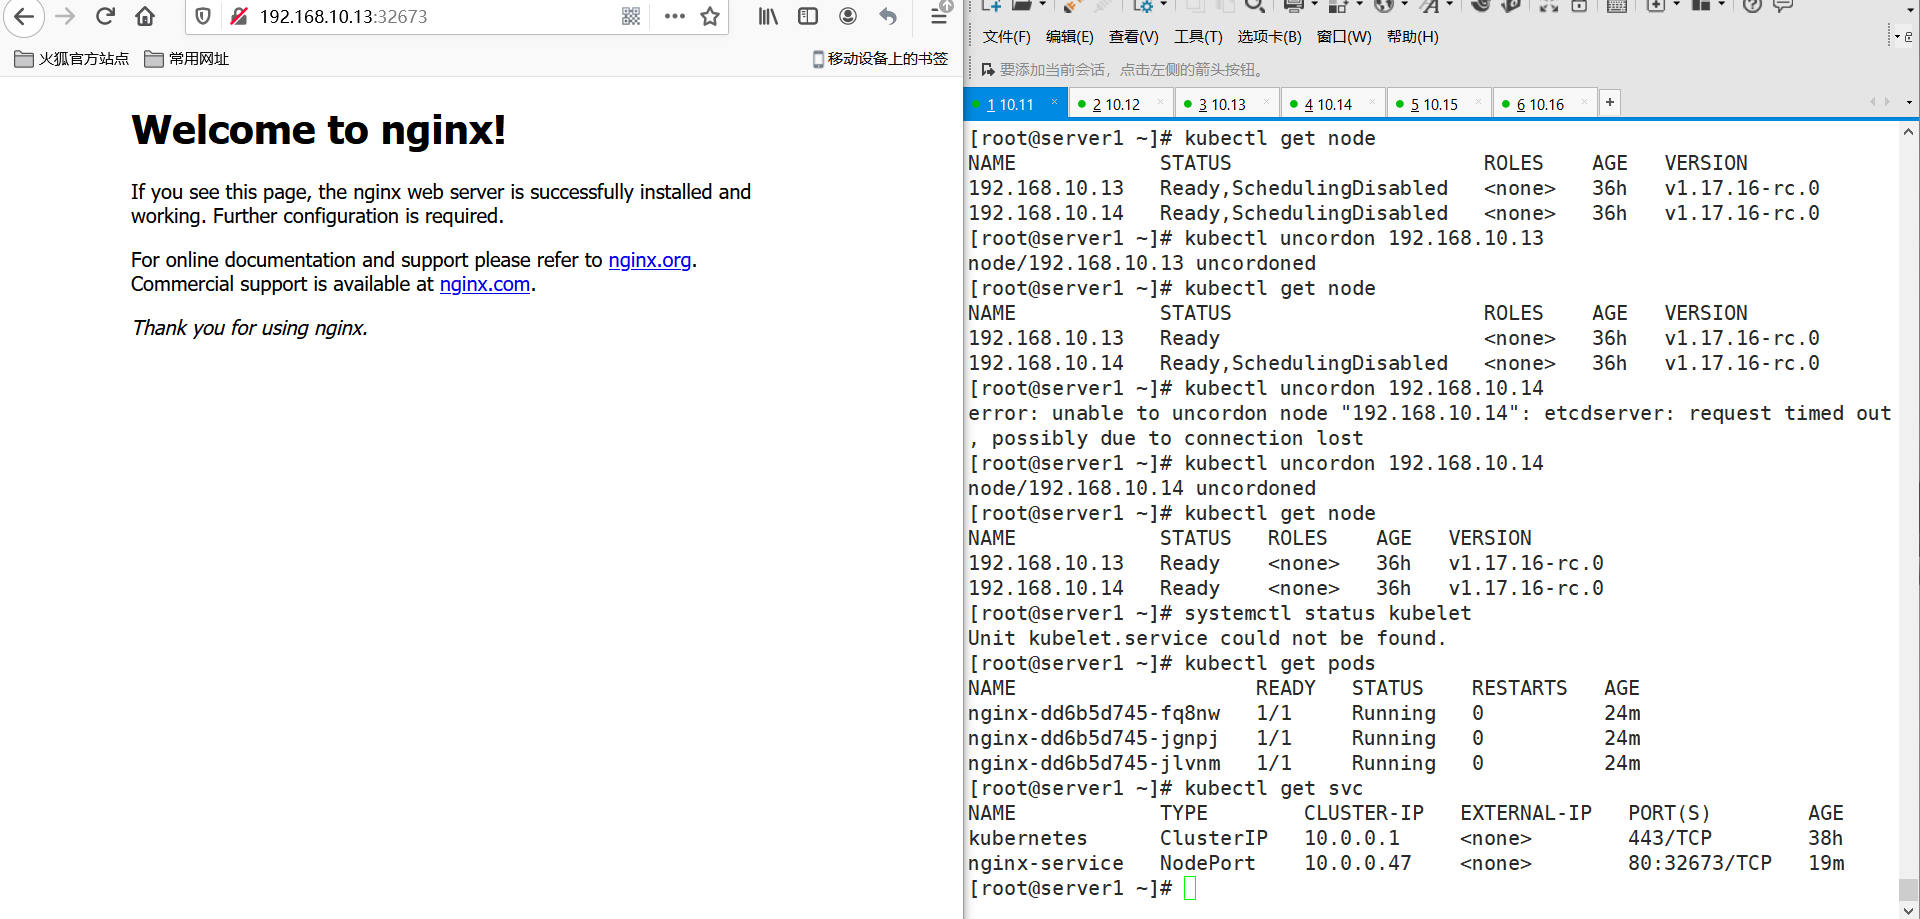Follow the nginx.com link
The width and height of the screenshot is (1920, 919).
click(x=485, y=284)
